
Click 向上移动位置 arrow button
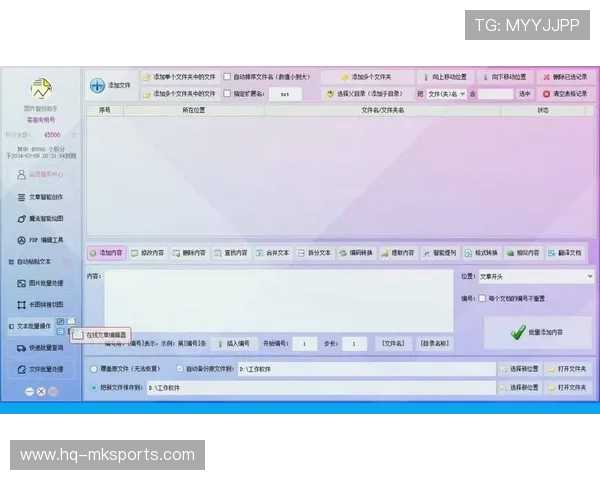point(445,77)
